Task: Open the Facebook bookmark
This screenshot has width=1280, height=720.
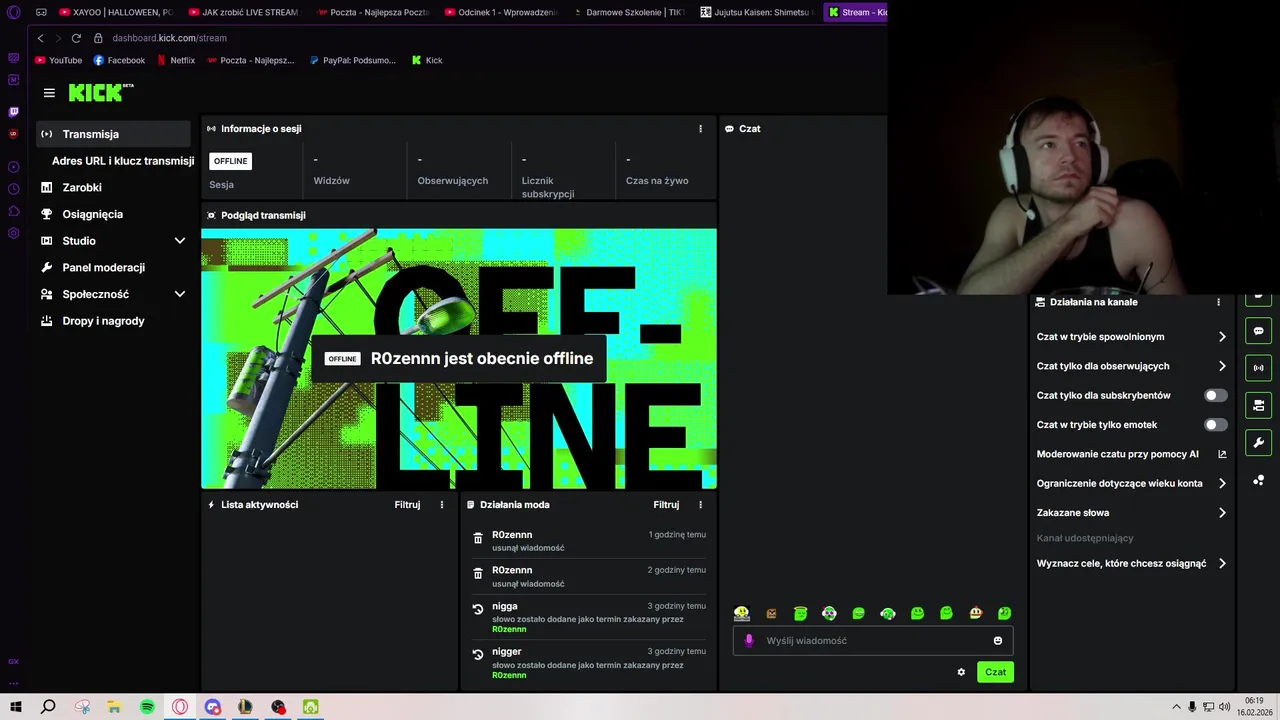Action: pos(119,60)
